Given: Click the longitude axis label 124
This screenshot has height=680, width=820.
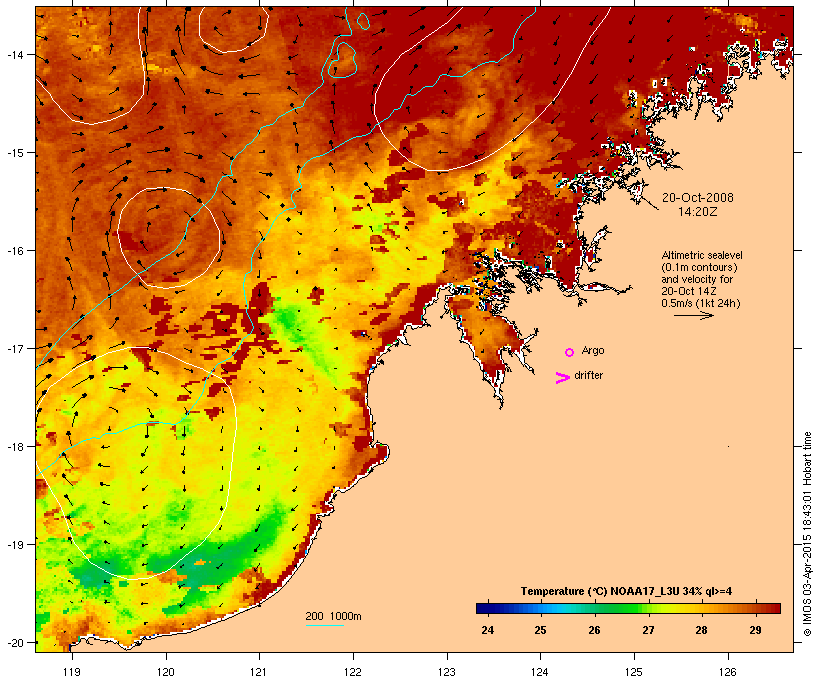Looking at the screenshot, I should pyautogui.click(x=540, y=672).
